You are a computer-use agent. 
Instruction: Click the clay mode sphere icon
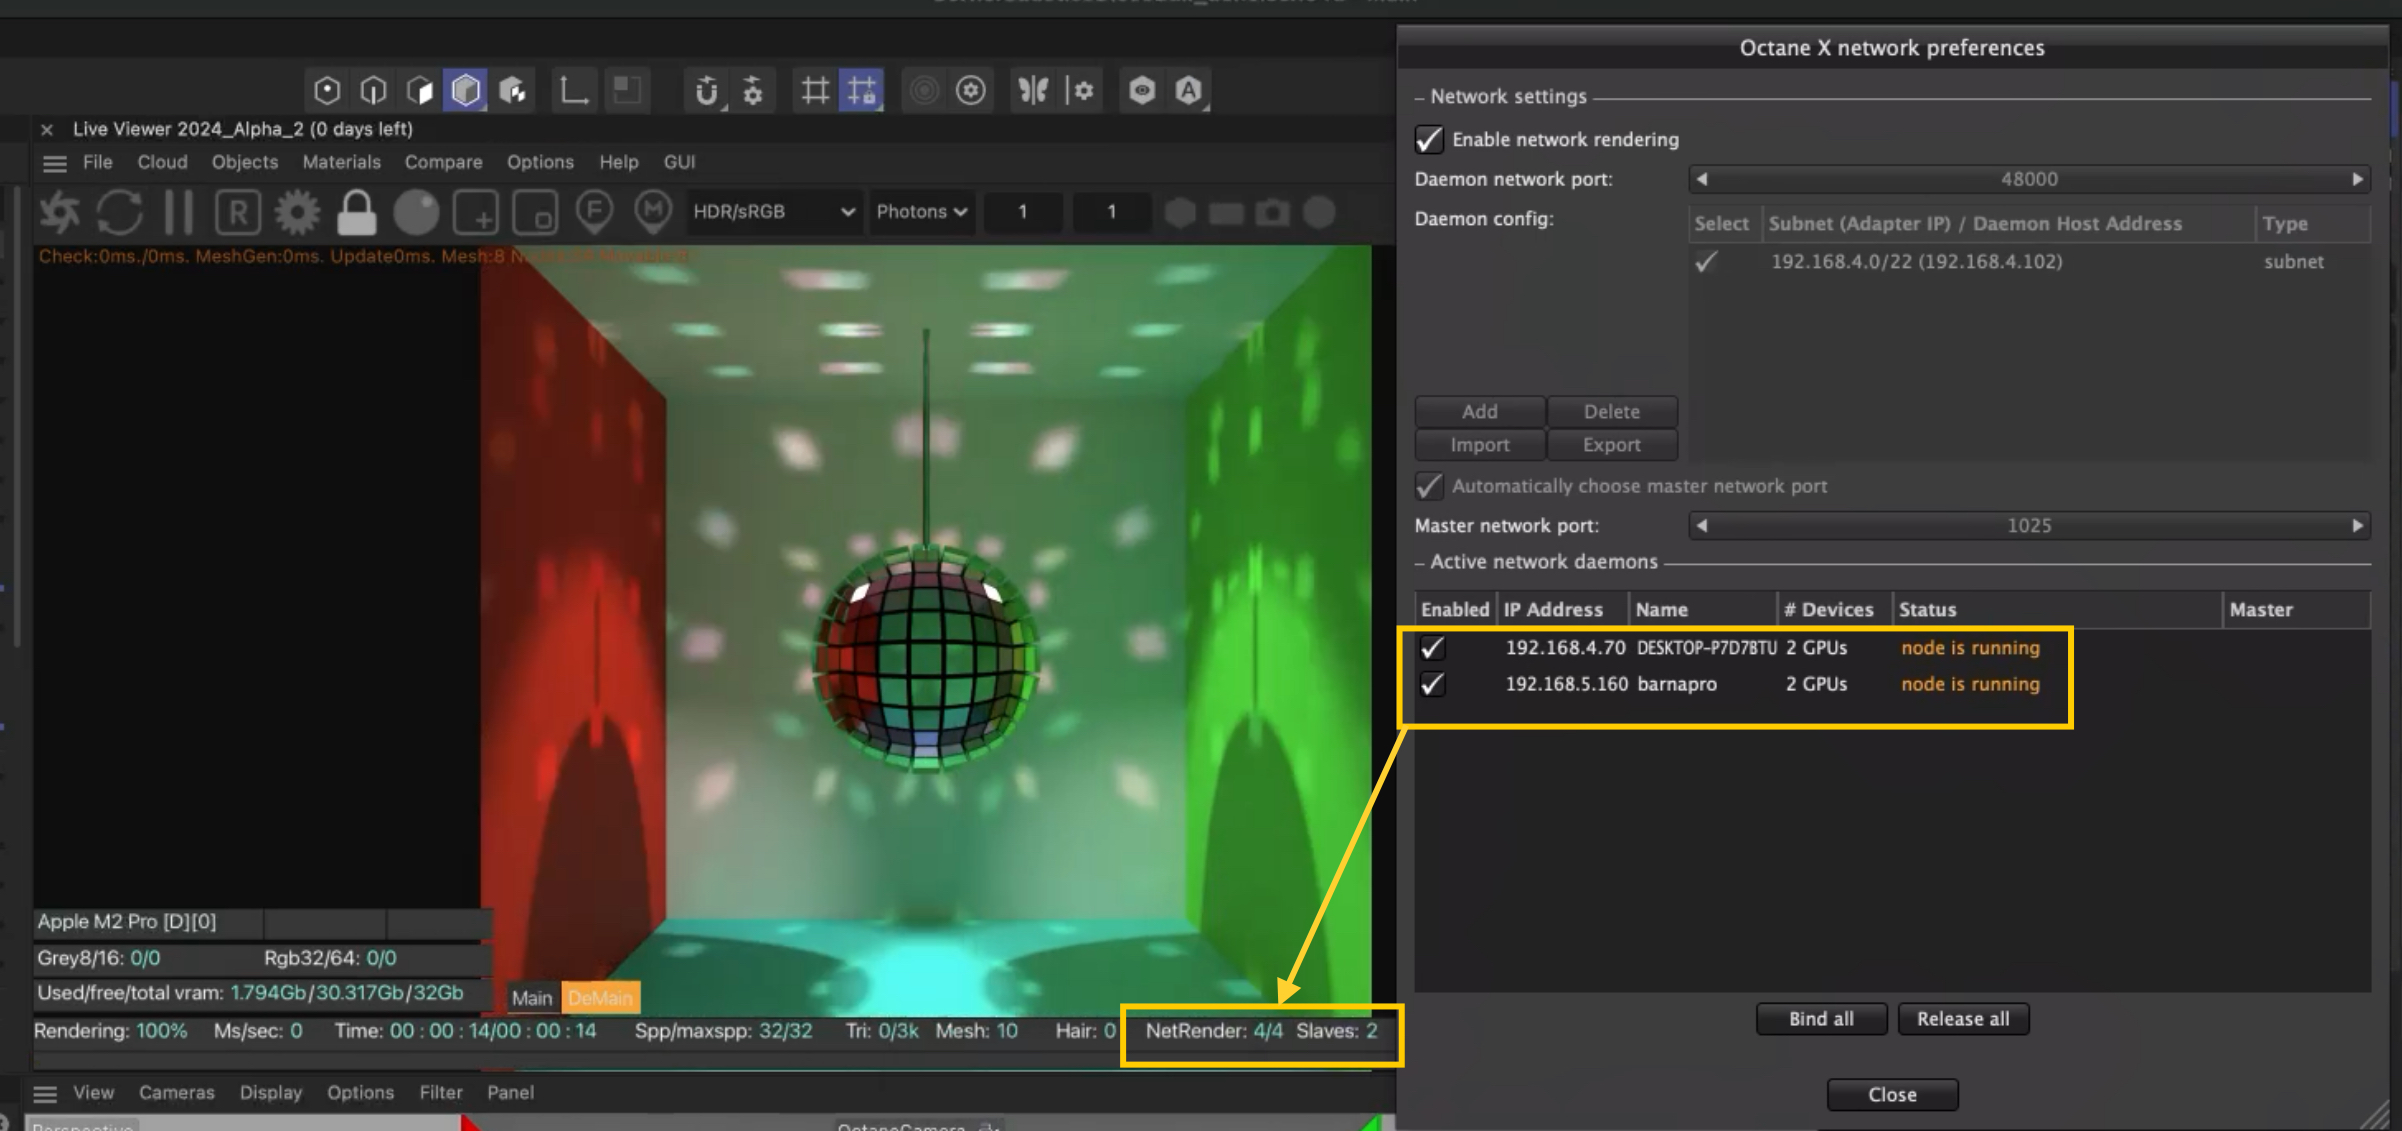point(416,212)
